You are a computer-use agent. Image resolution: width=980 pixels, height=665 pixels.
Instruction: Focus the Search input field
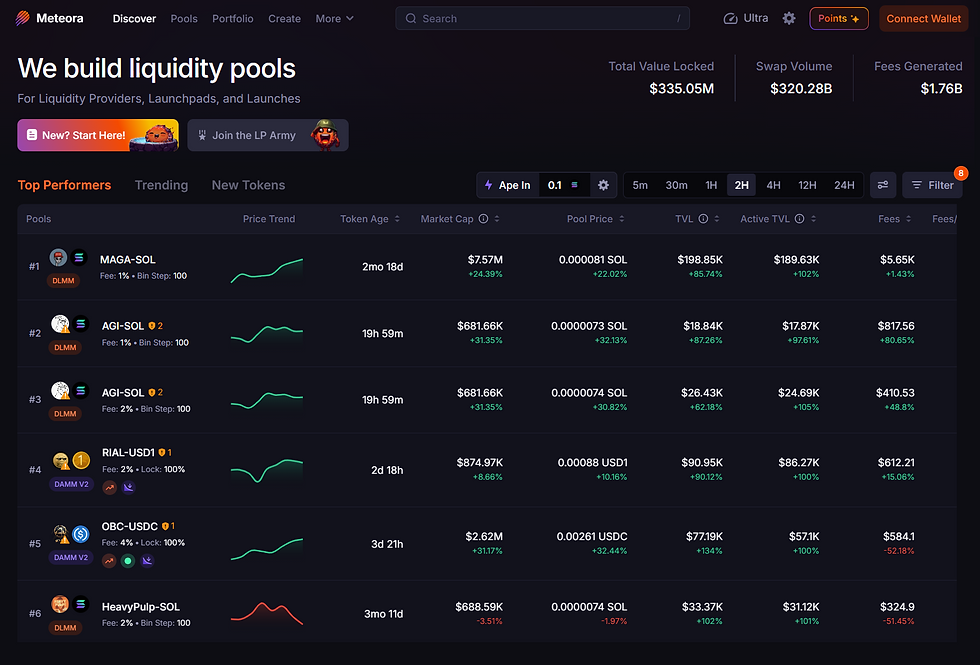pyautogui.click(x=542, y=19)
